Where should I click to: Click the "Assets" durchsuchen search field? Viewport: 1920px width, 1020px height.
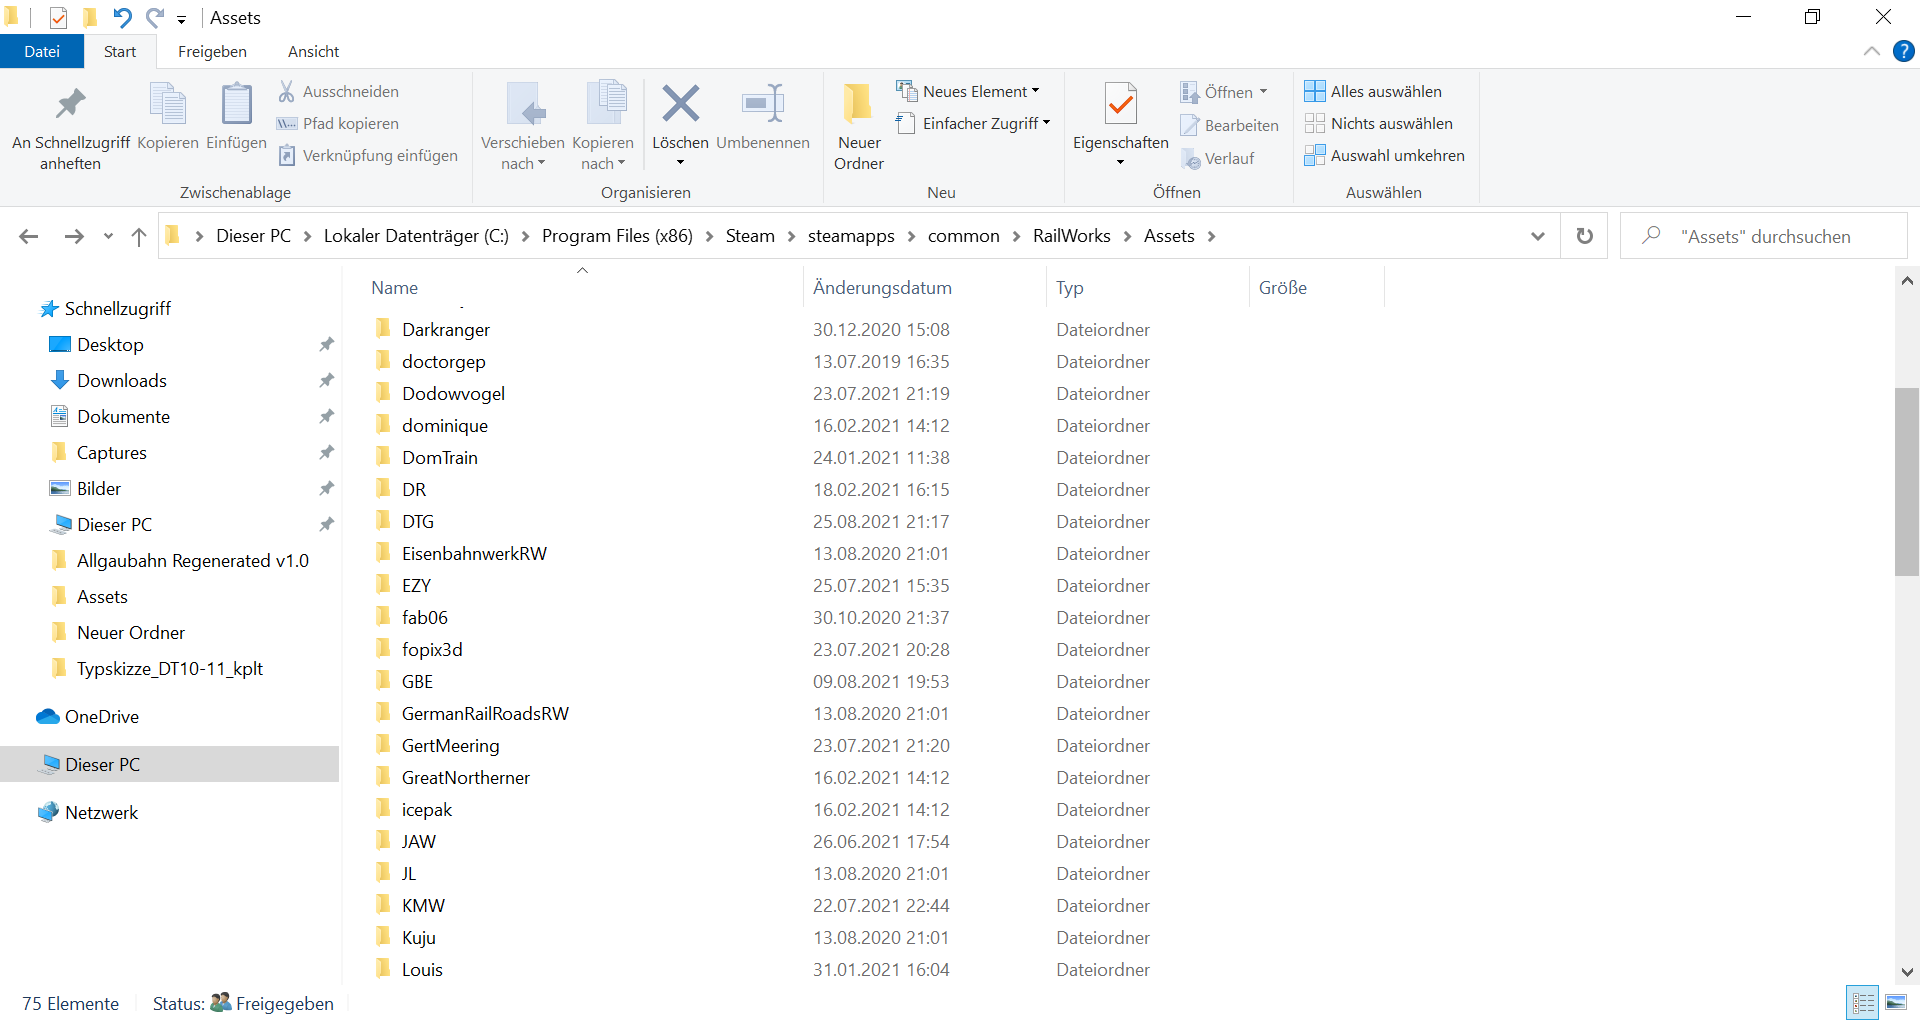(x=1764, y=236)
